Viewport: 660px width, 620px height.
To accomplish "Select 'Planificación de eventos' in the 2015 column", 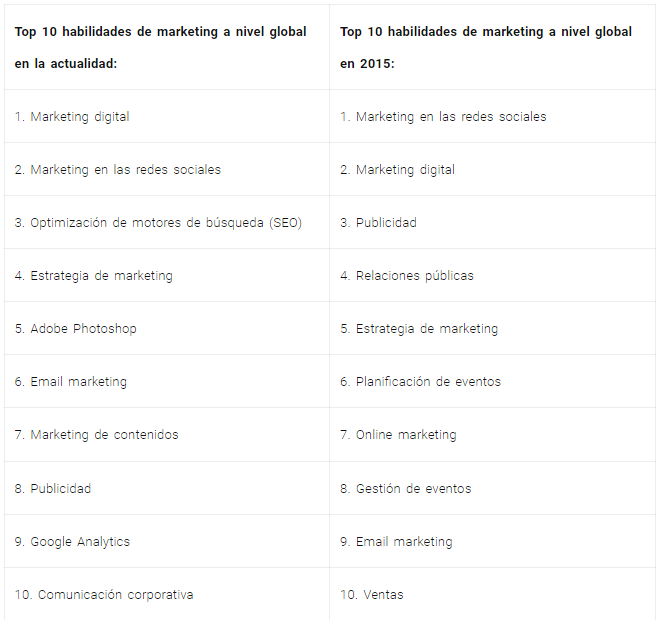I will point(492,381).
